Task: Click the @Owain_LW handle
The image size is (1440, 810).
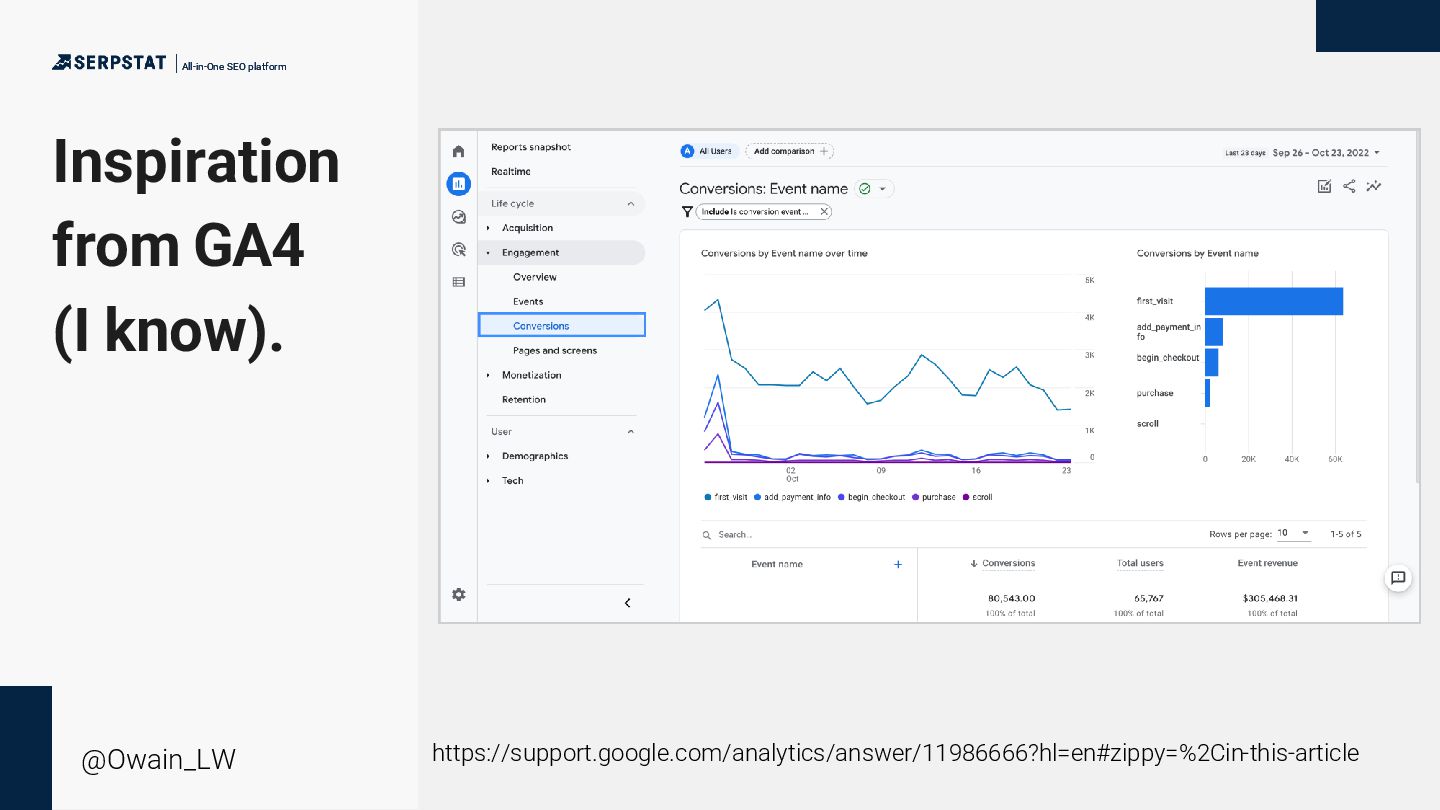Action: (x=158, y=760)
